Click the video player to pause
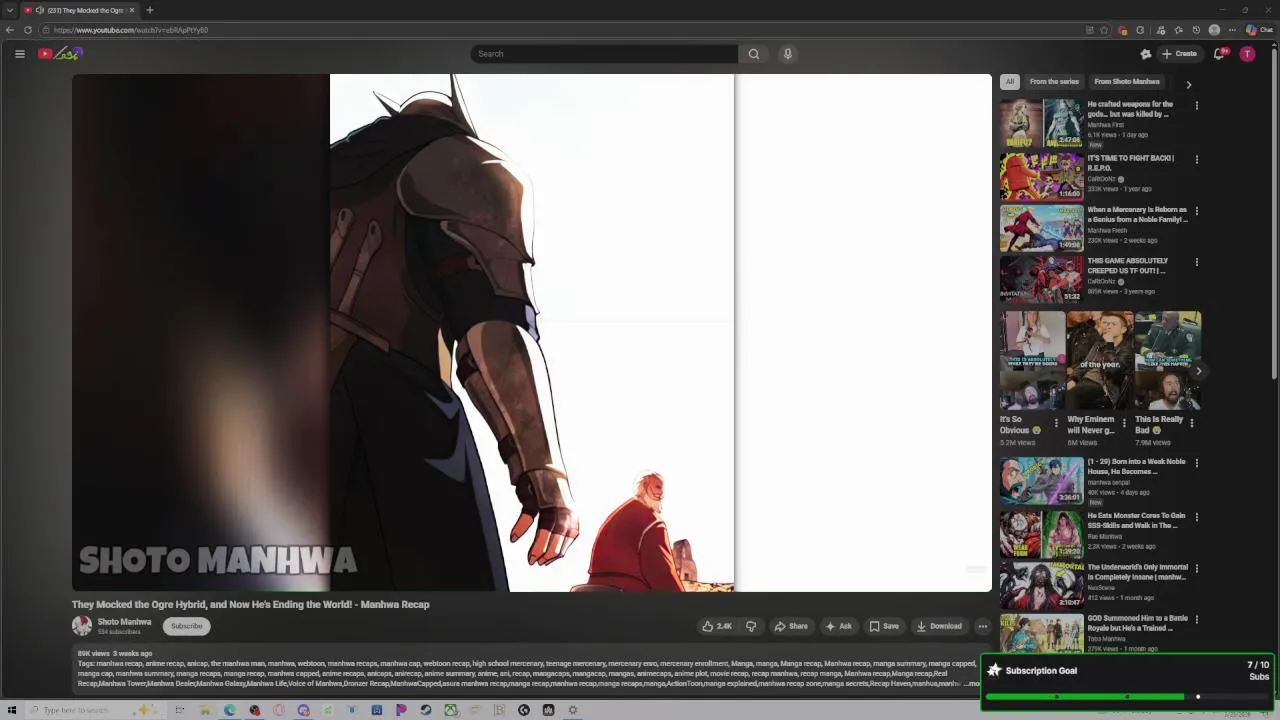This screenshot has height=720, width=1280. [531, 333]
